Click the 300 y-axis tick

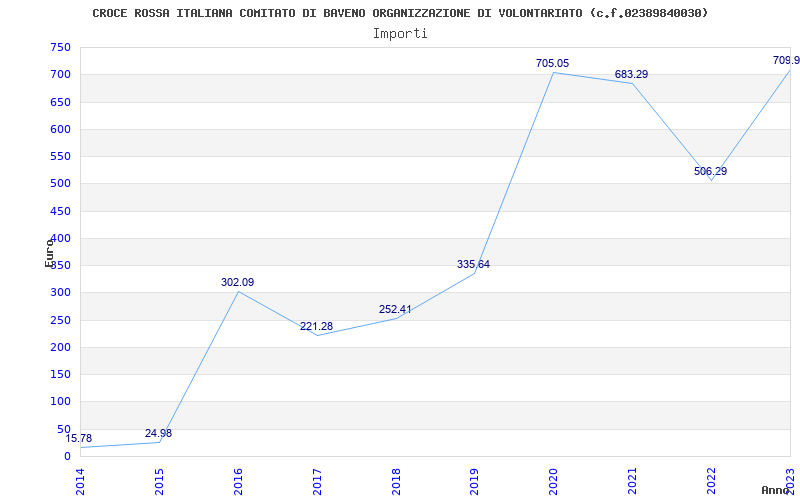(x=60, y=292)
